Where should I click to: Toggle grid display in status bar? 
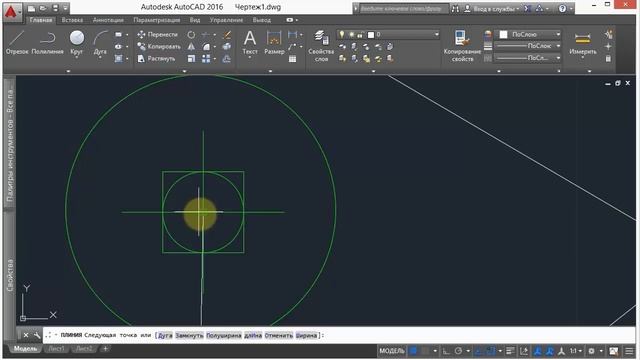point(413,351)
